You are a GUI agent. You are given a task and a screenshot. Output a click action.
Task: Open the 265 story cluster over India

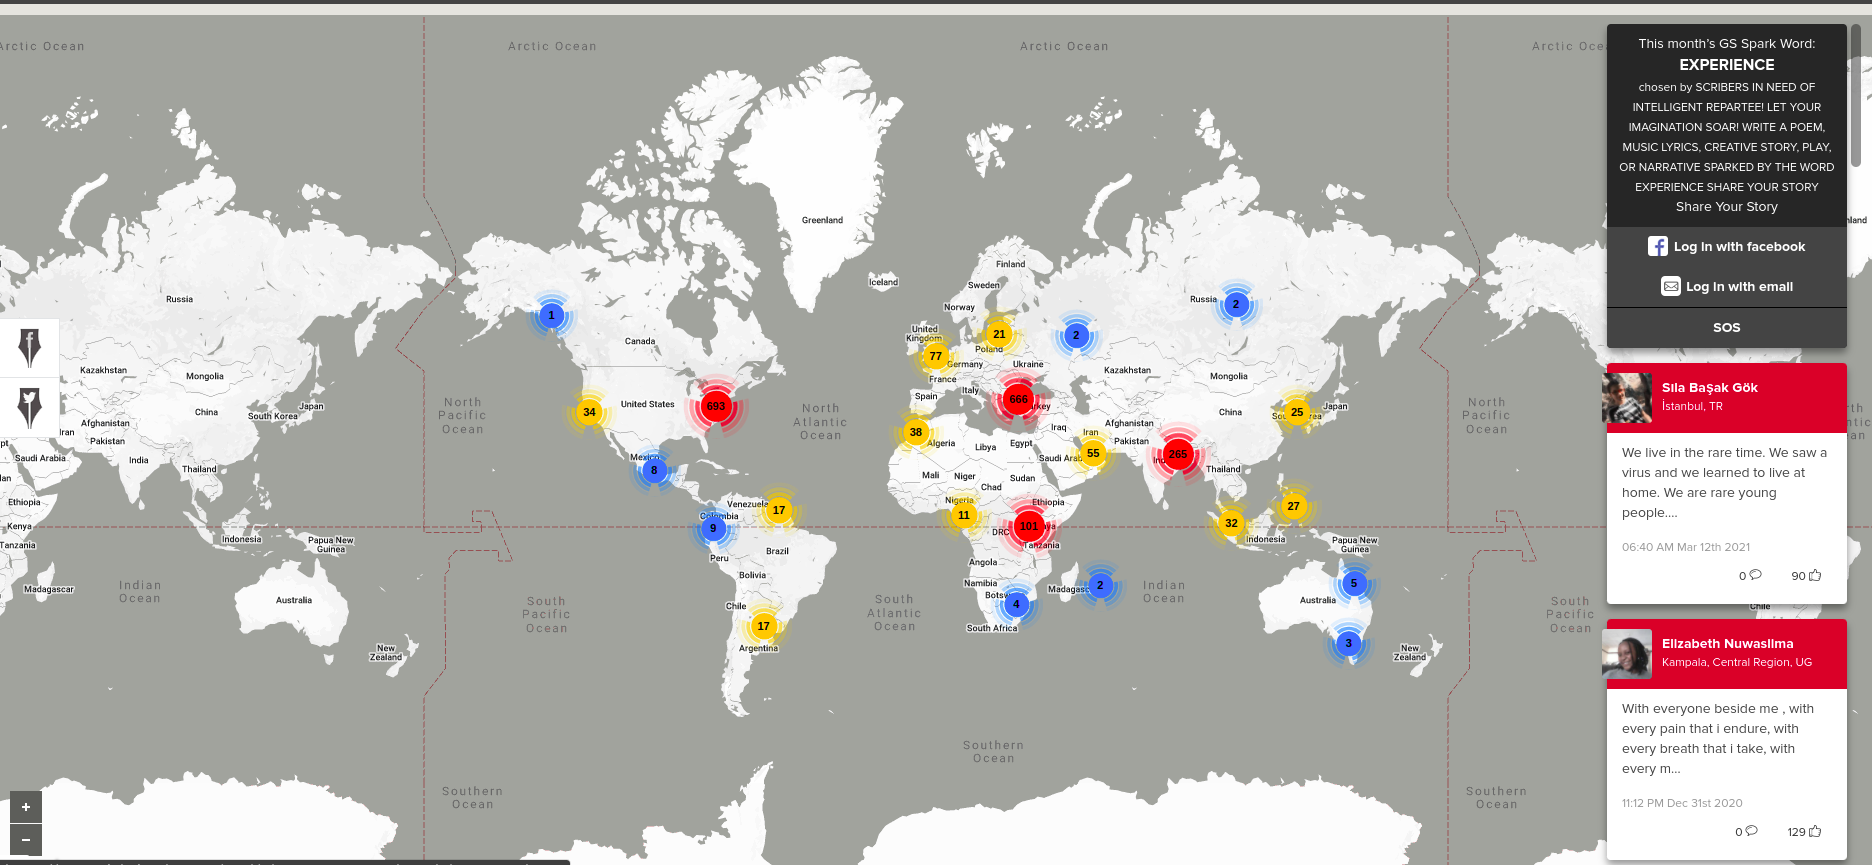click(x=1178, y=454)
